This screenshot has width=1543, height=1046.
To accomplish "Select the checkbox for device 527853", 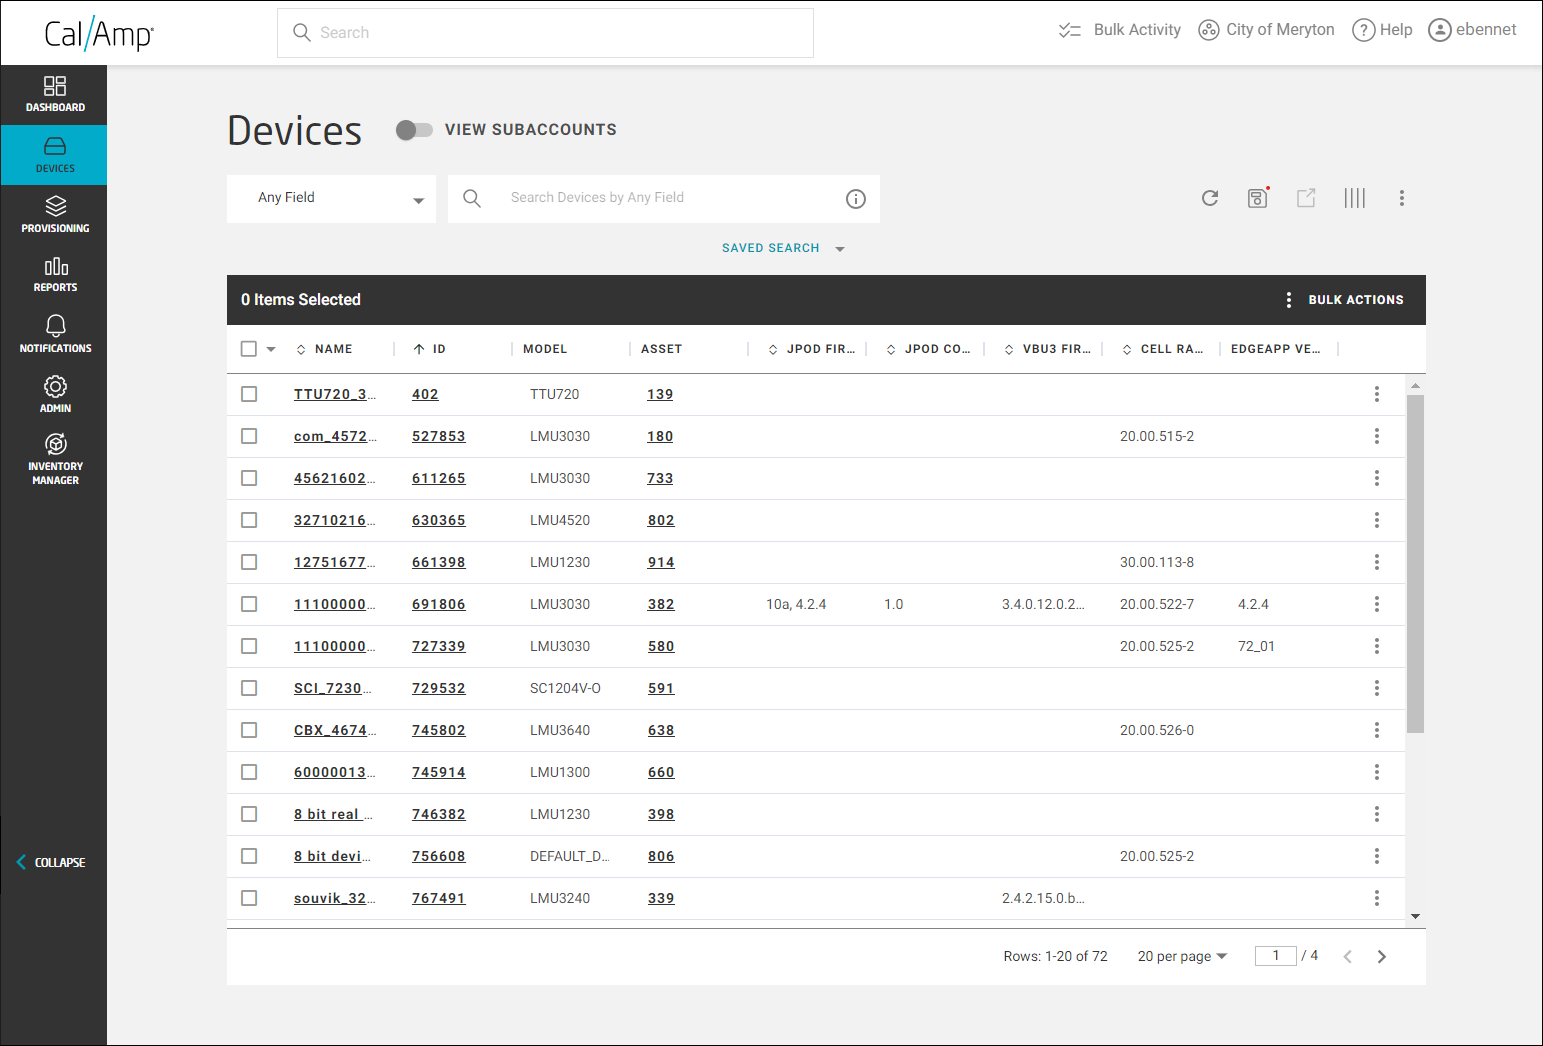I will point(249,436).
